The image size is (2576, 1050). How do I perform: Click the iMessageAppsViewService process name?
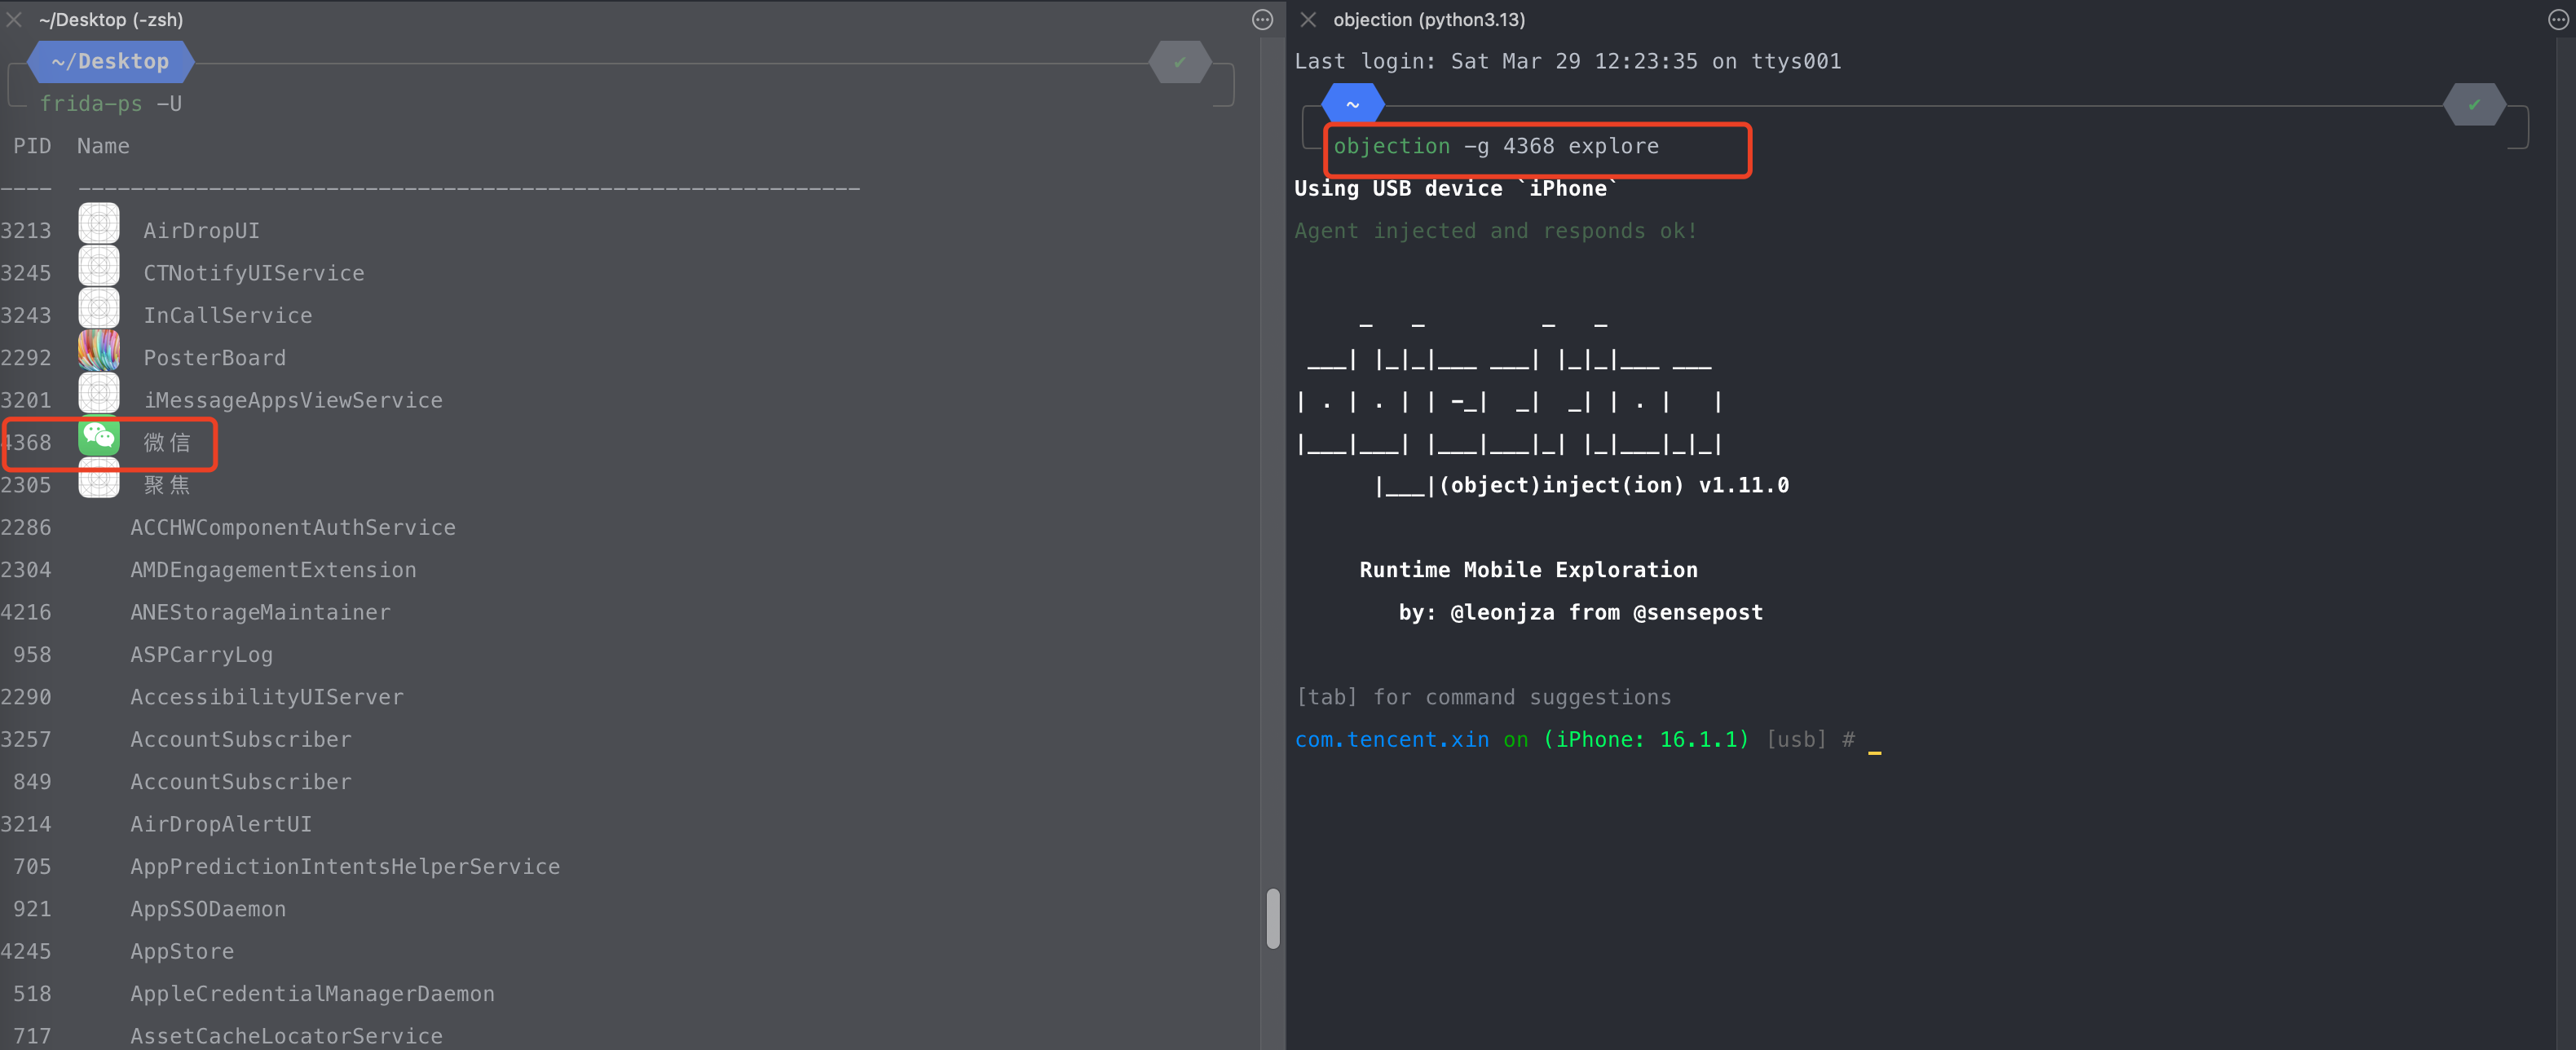tap(293, 400)
